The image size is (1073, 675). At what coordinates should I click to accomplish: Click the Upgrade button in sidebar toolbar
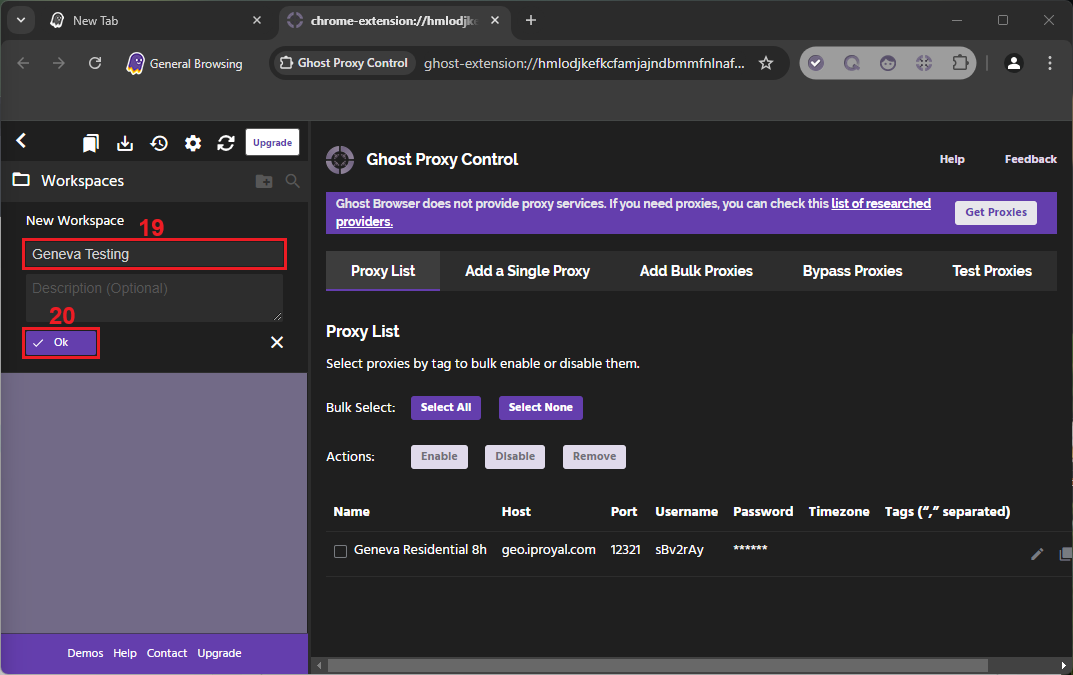272,142
